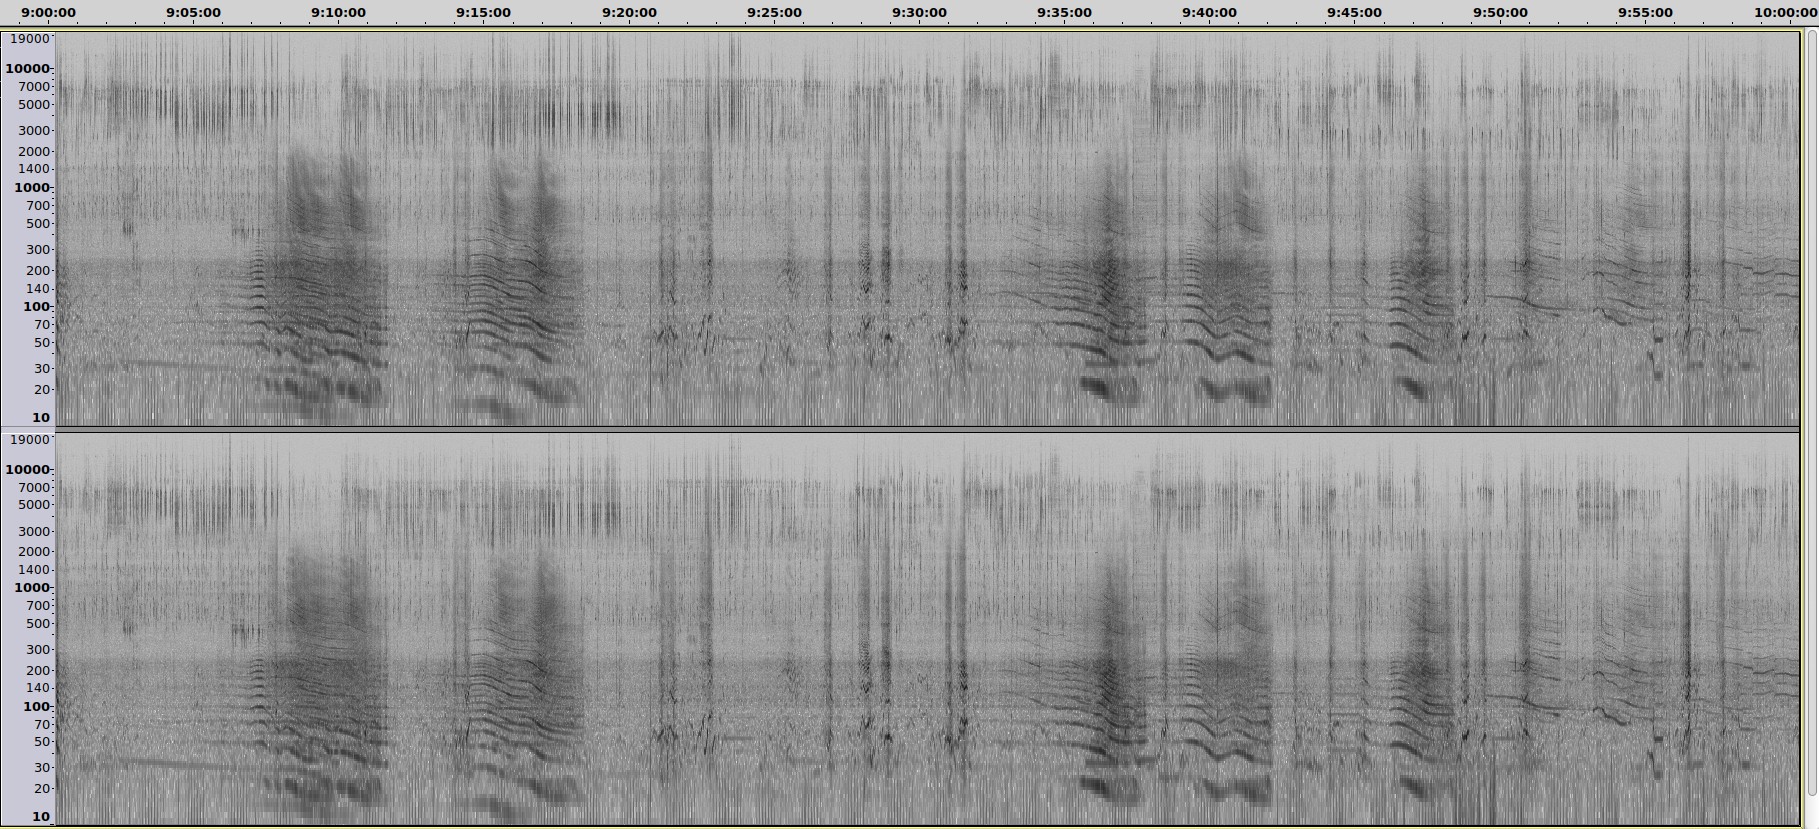This screenshot has width=1819, height=829.
Task: Click the 10 label at the bottom of the lower track's scale
Action: tap(40, 817)
